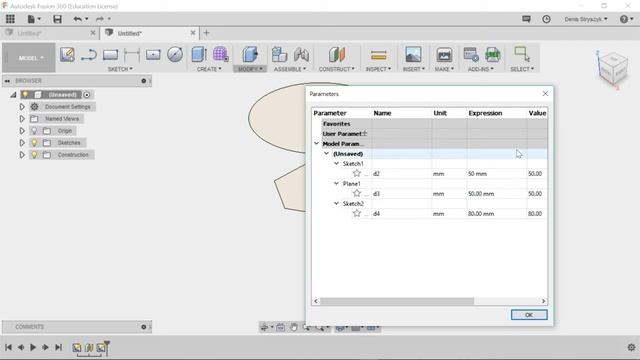Click the Joint assemble icon
This screenshot has height=360, width=640.
coord(301,54)
